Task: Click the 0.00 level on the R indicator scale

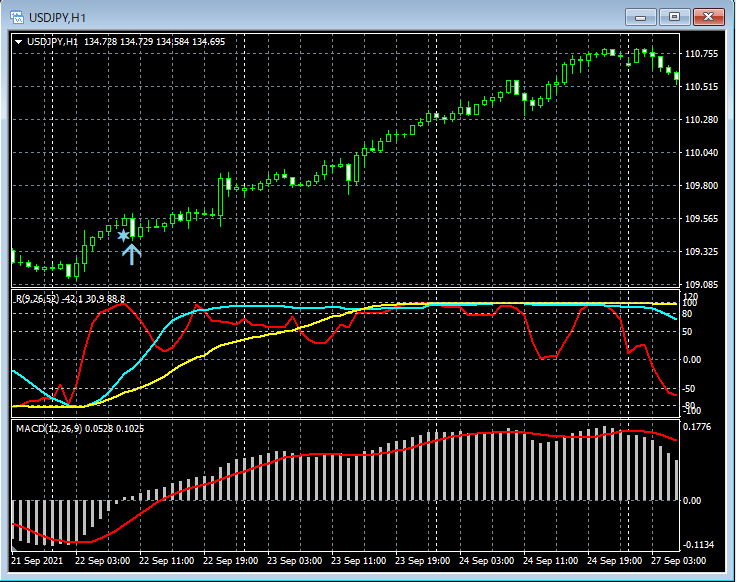Action: point(691,360)
